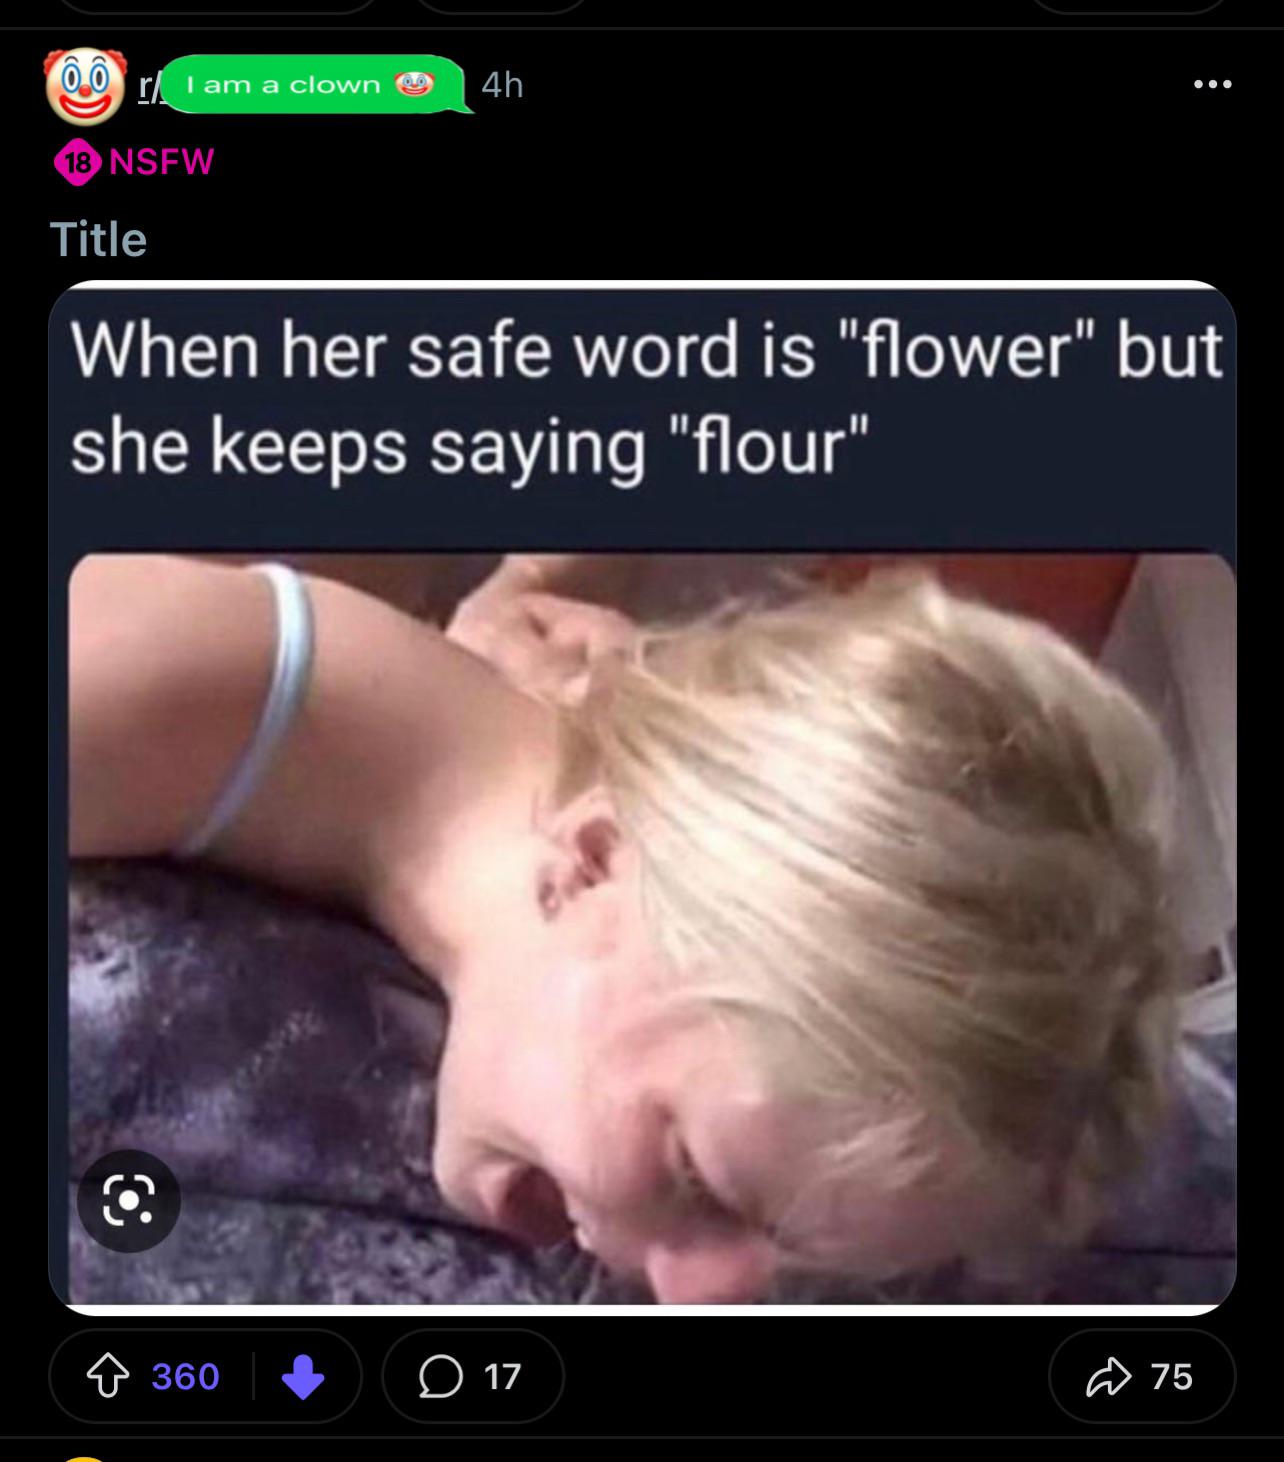Tap the 4h post timestamp
The image size is (1284, 1462).
(x=502, y=85)
